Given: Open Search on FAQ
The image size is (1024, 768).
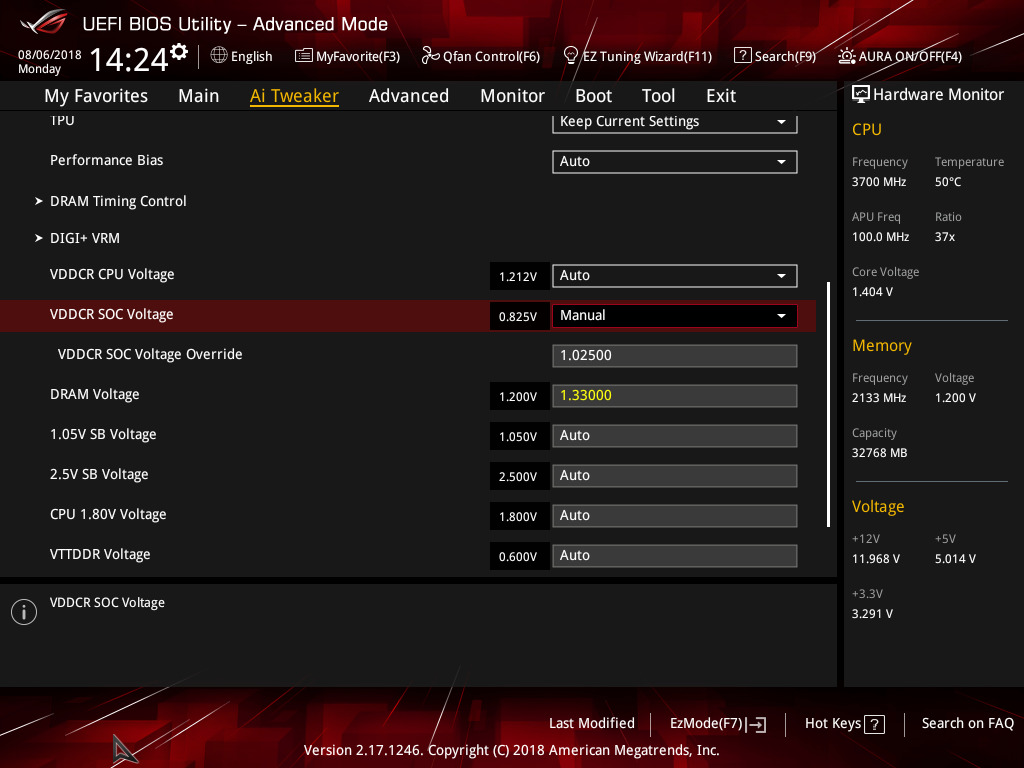Looking at the screenshot, I should click(967, 724).
